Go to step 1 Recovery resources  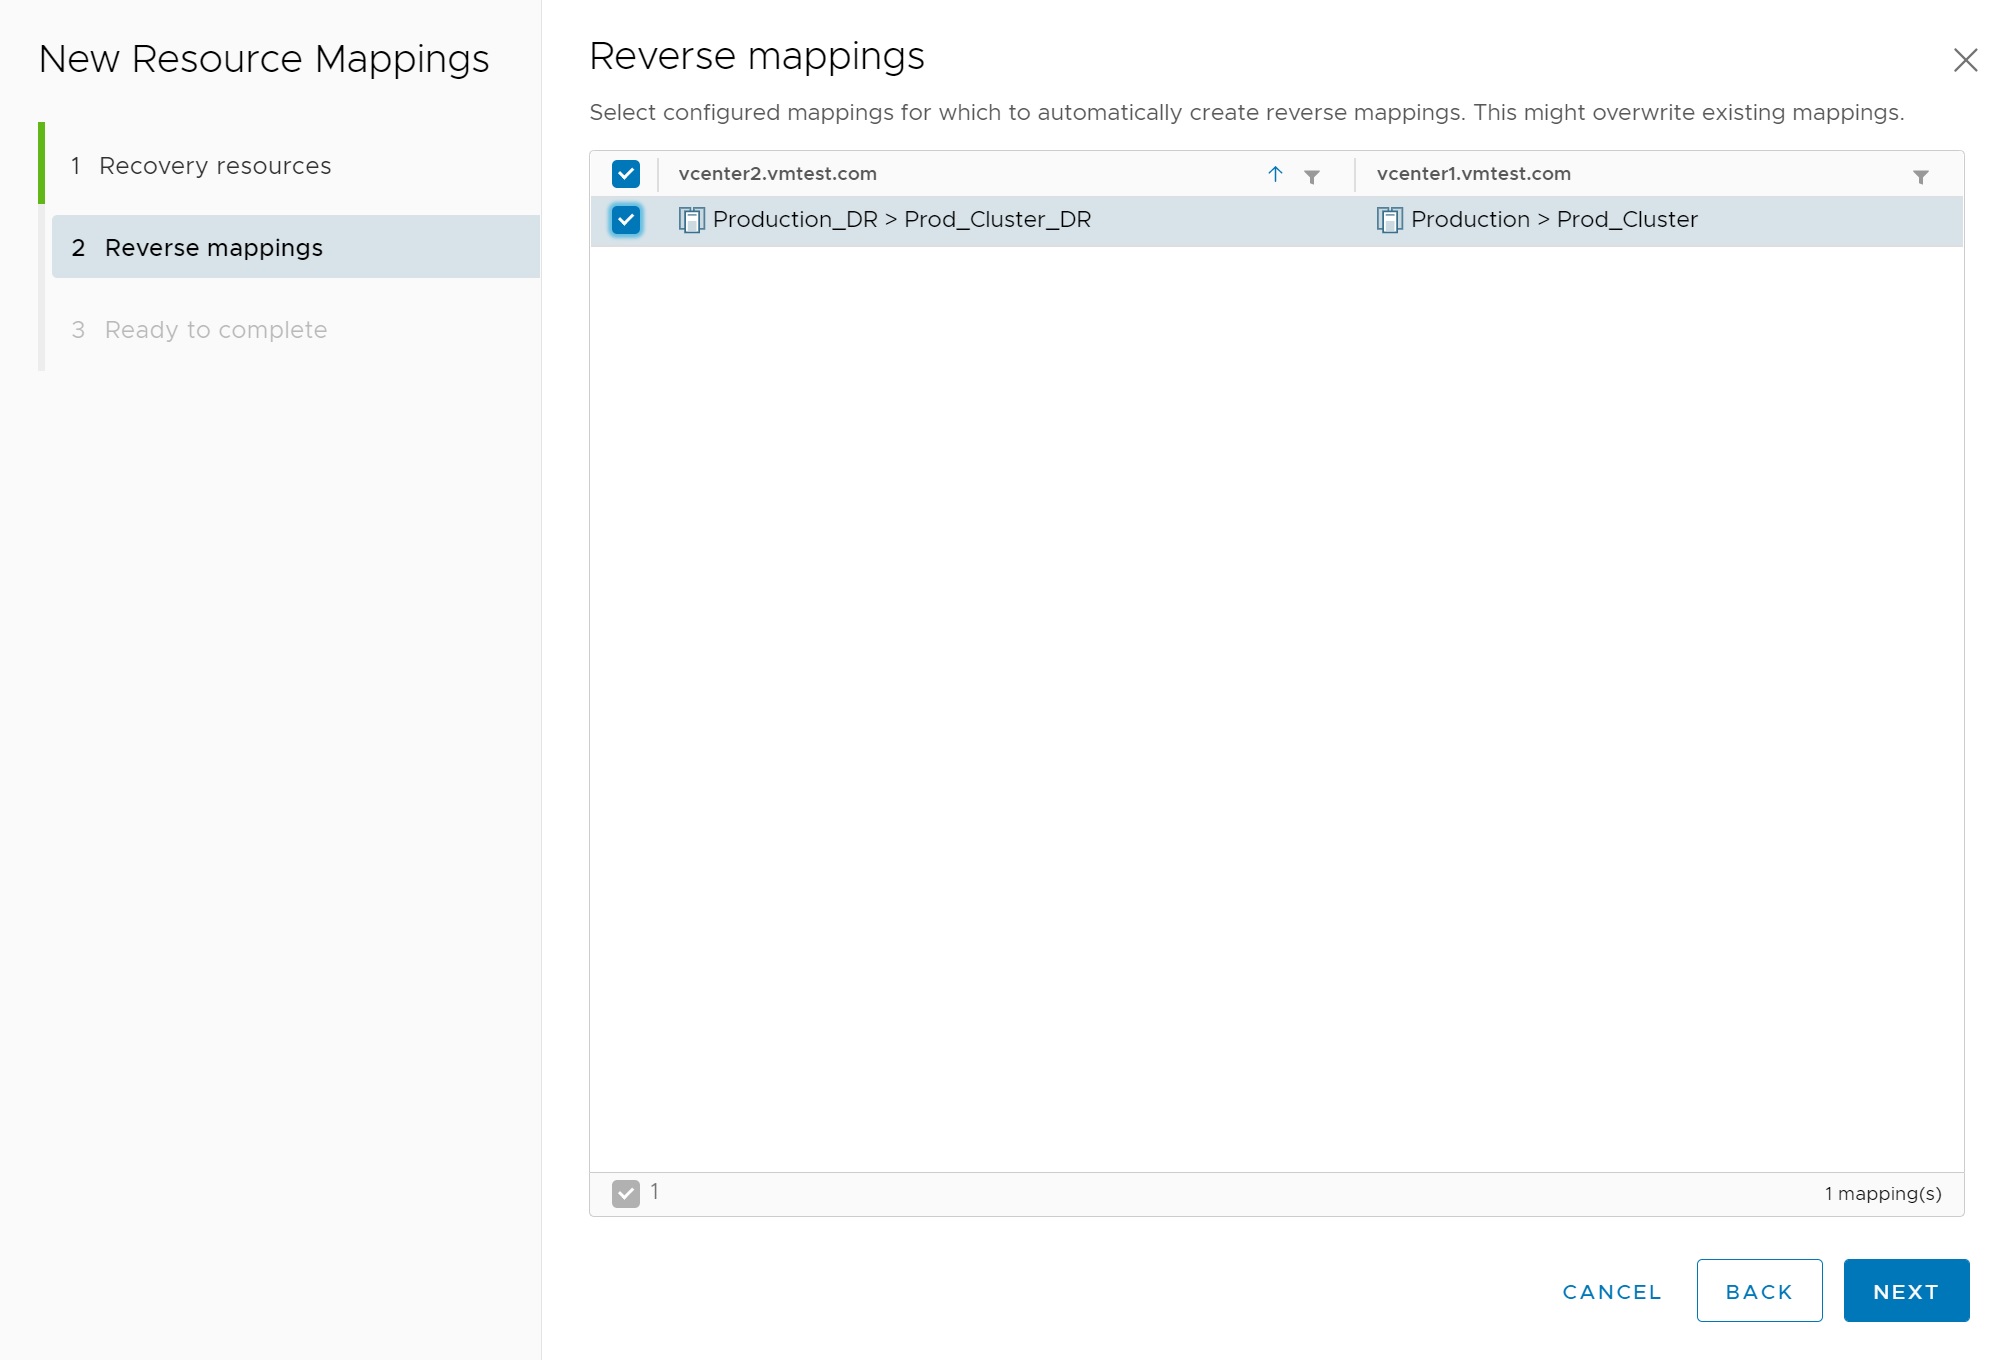click(214, 166)
